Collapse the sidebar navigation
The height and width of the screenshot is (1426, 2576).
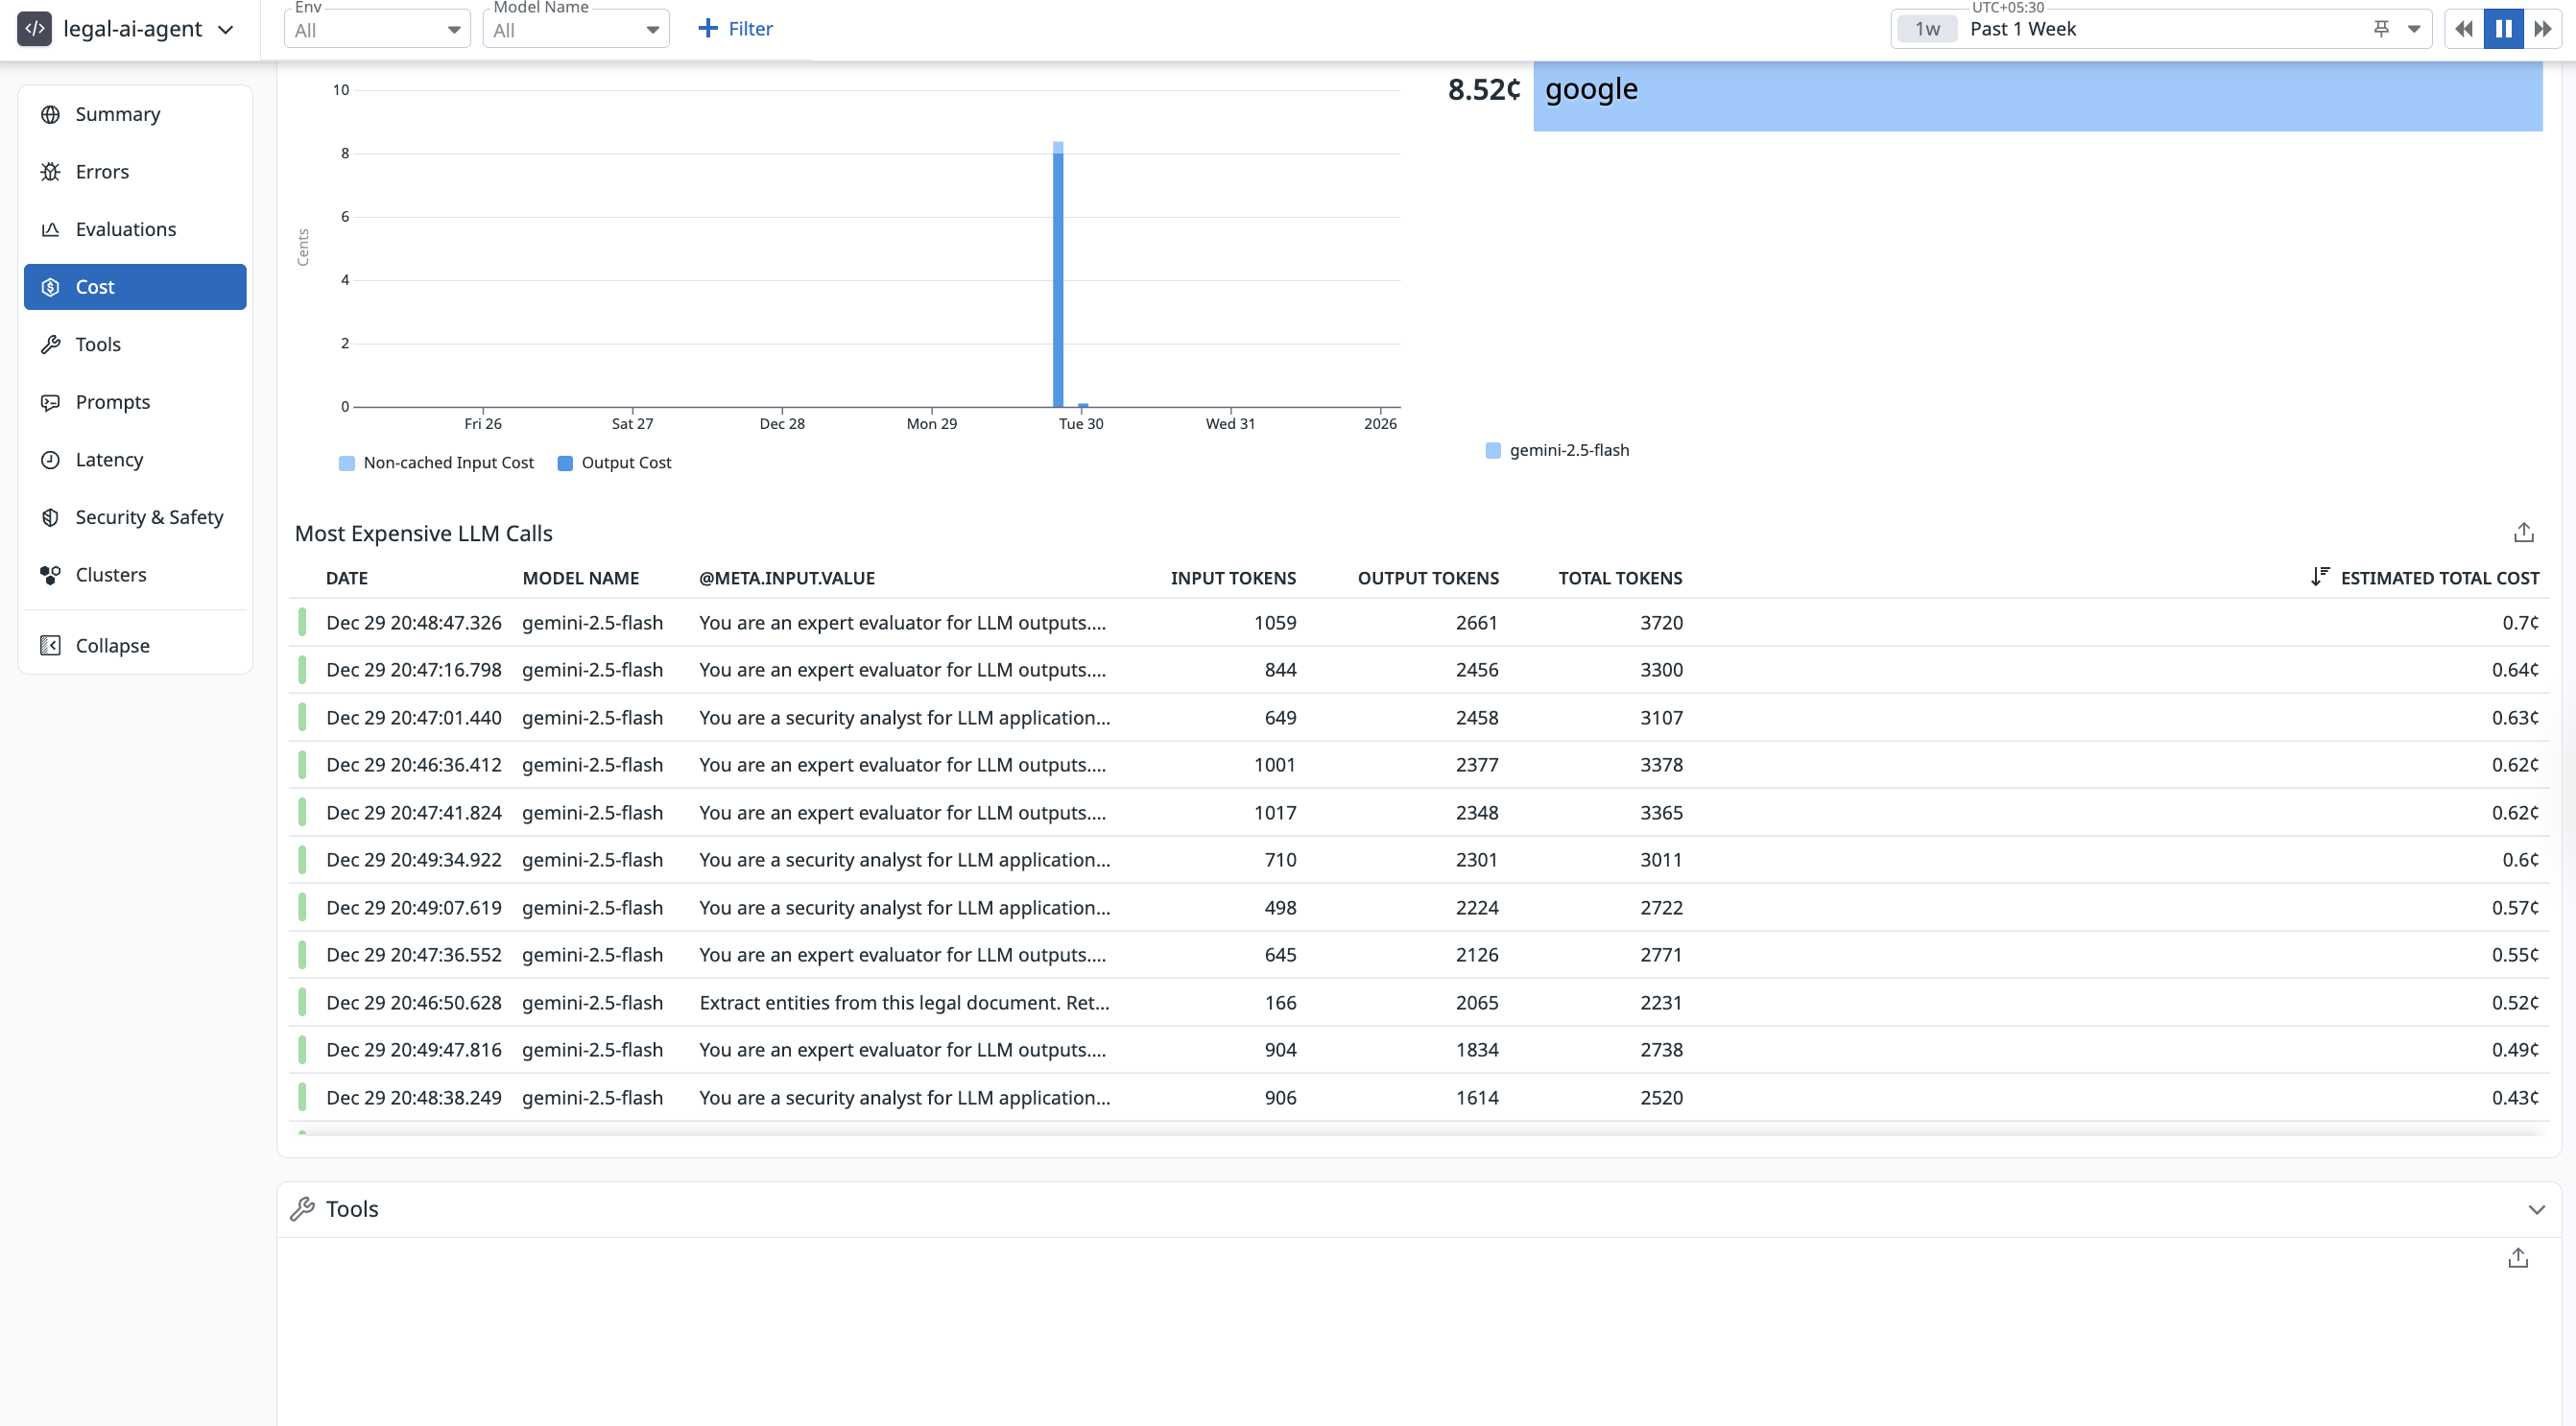[112, 646]
